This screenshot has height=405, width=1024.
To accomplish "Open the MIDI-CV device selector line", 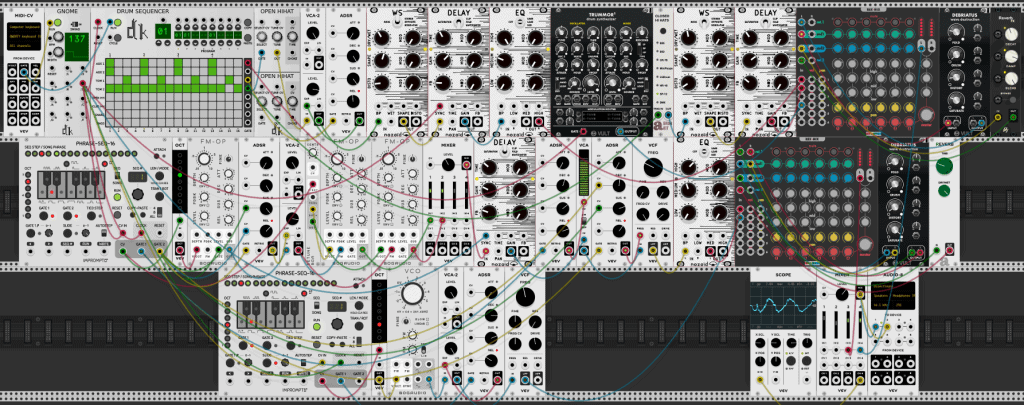I will click(x=26, y=37).
